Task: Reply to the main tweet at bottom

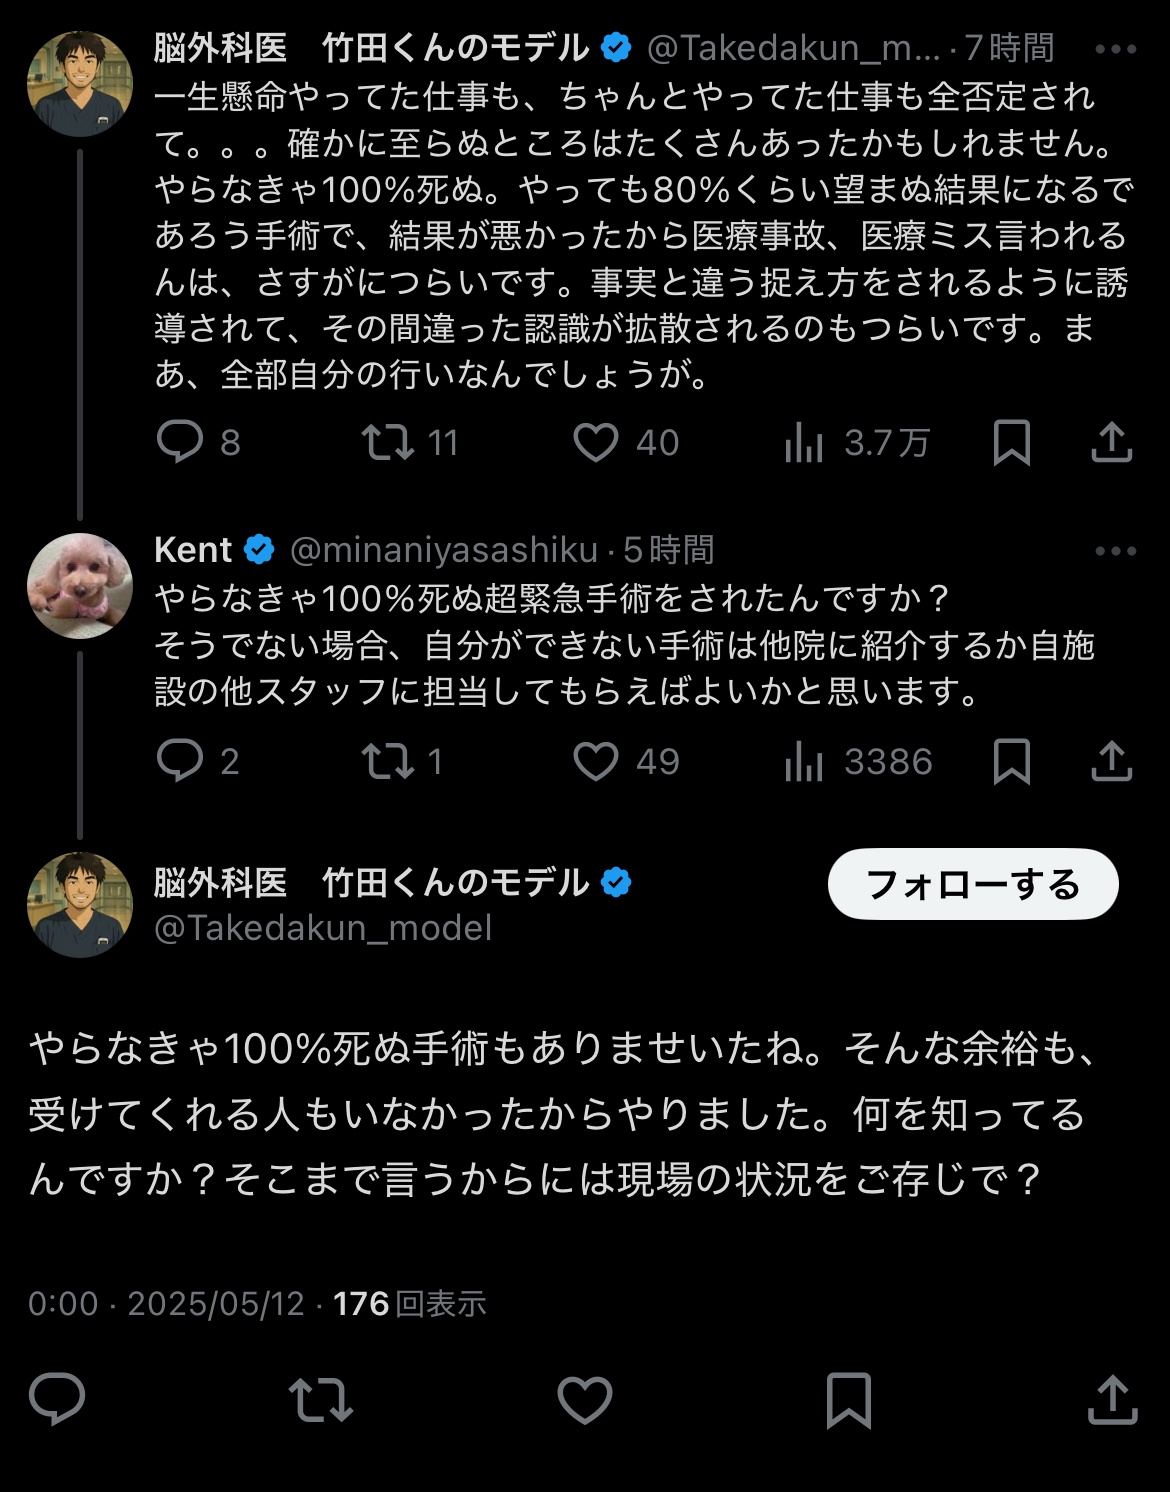Action: tap(57, 1399)
